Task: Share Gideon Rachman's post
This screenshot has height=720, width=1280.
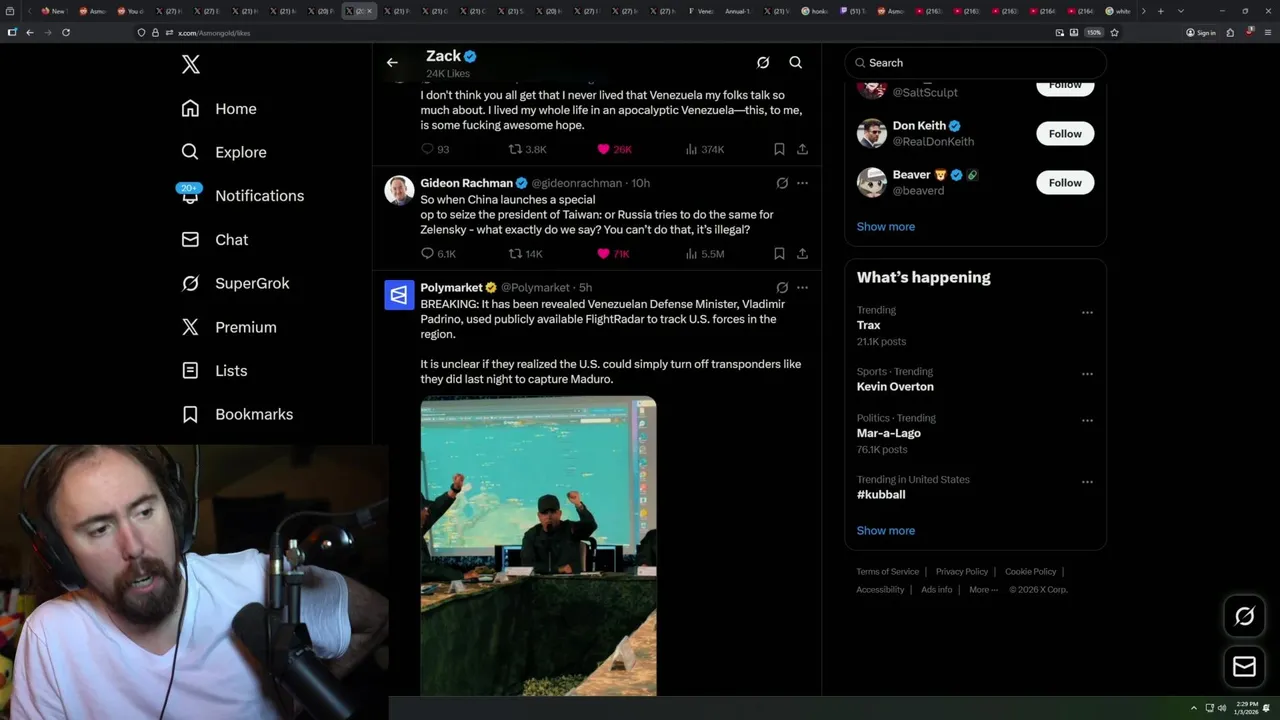Action: 802,254
